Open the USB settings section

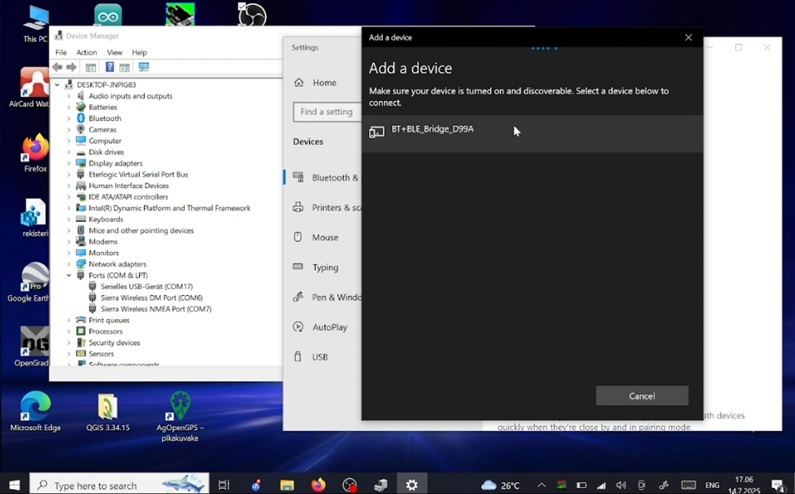(319, 357)
